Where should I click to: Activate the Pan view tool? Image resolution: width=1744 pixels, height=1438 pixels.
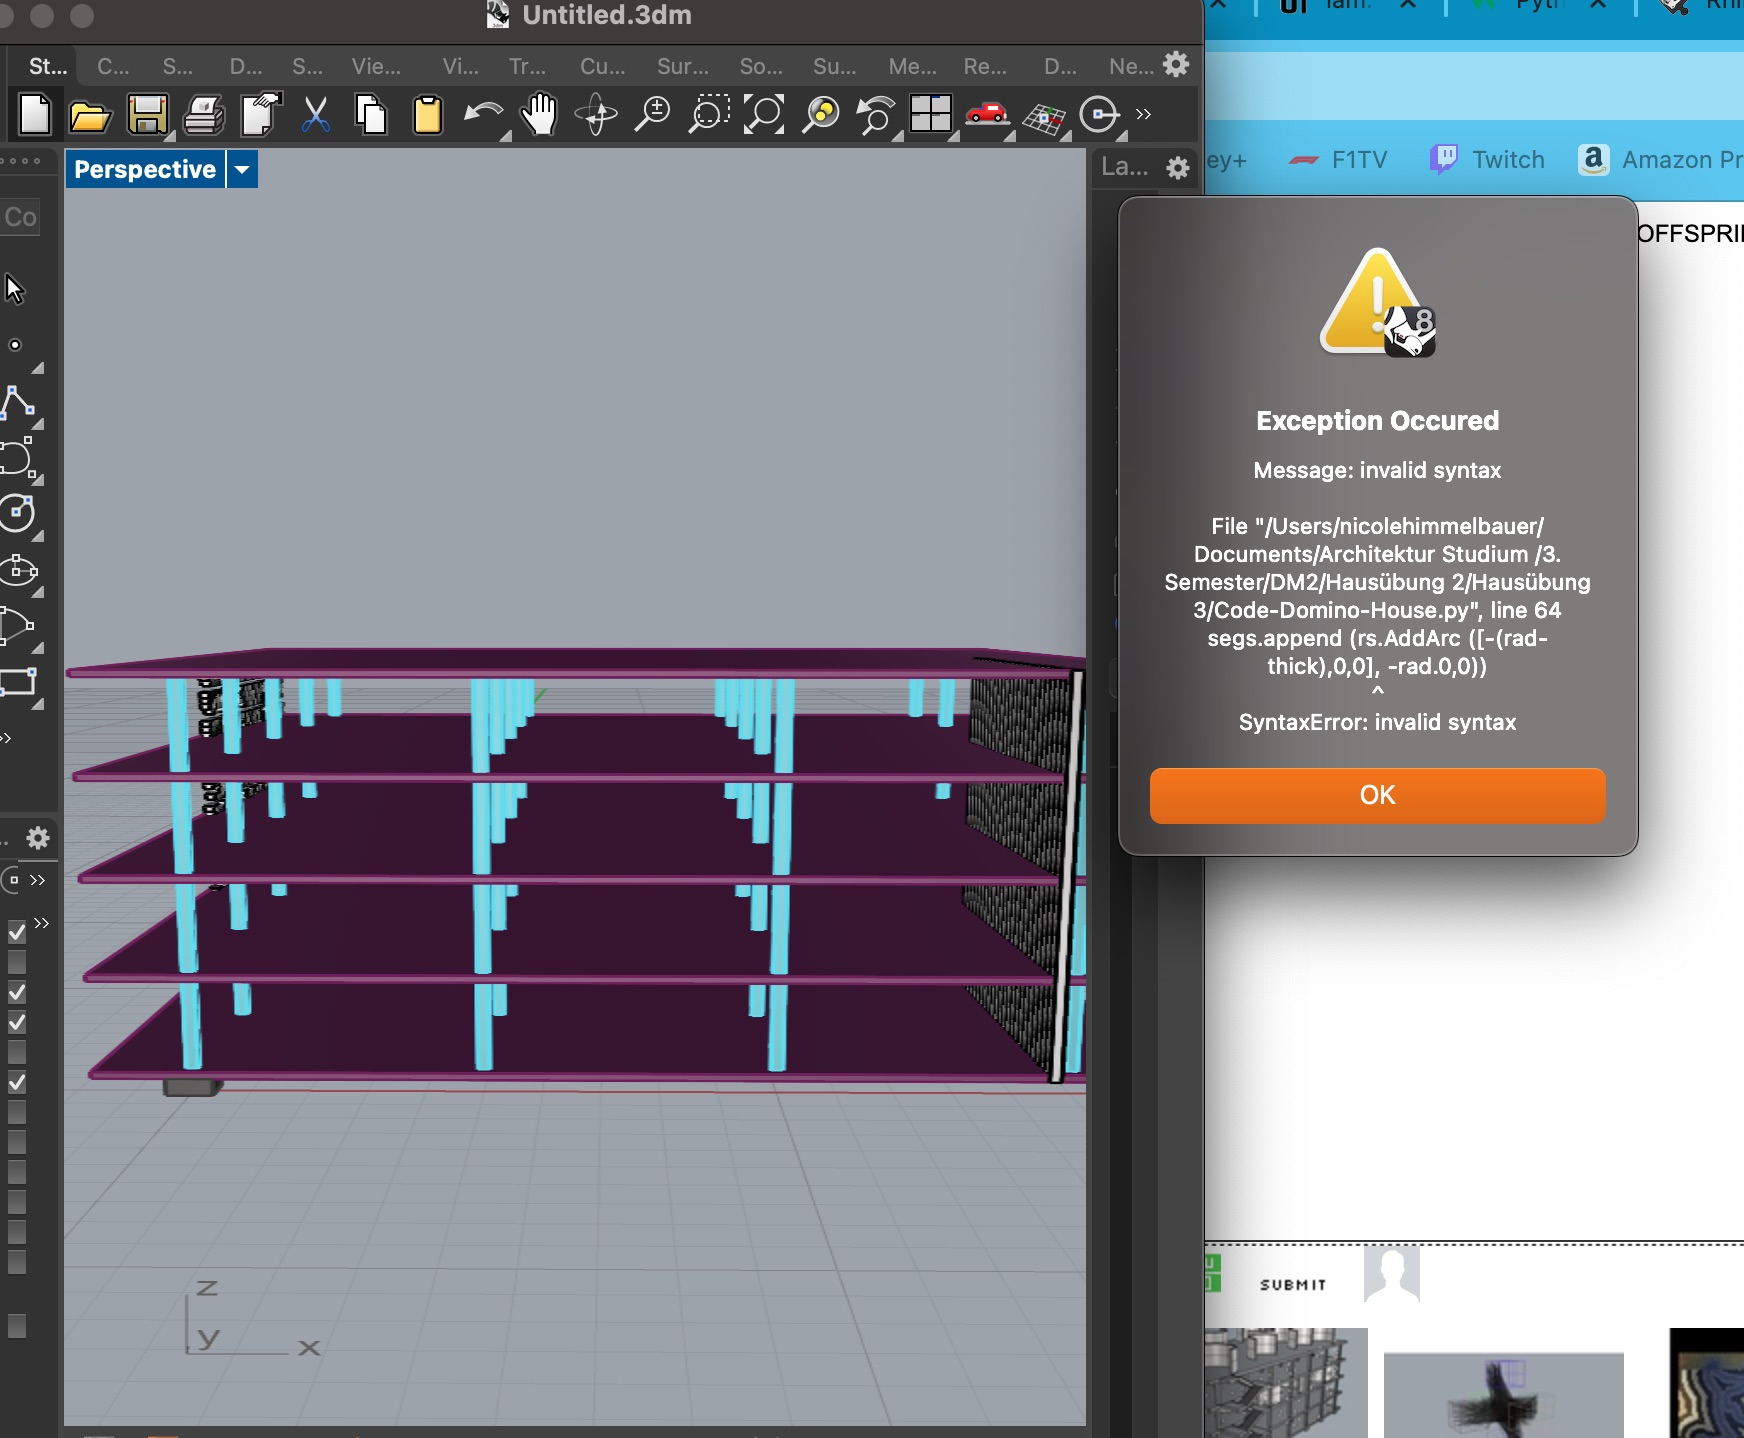pyautogui.click(x=540, y=115)
